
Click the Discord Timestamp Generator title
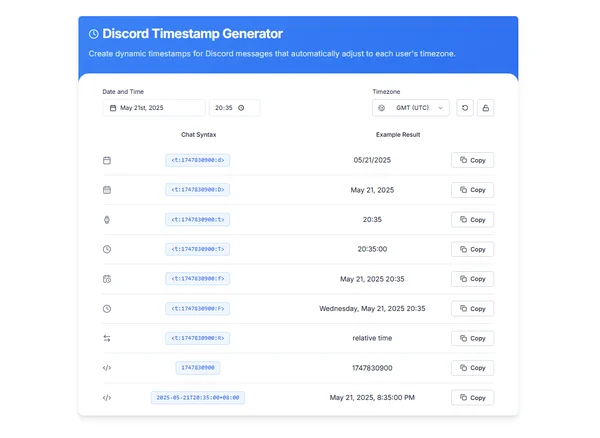click(x=192, y=34)
